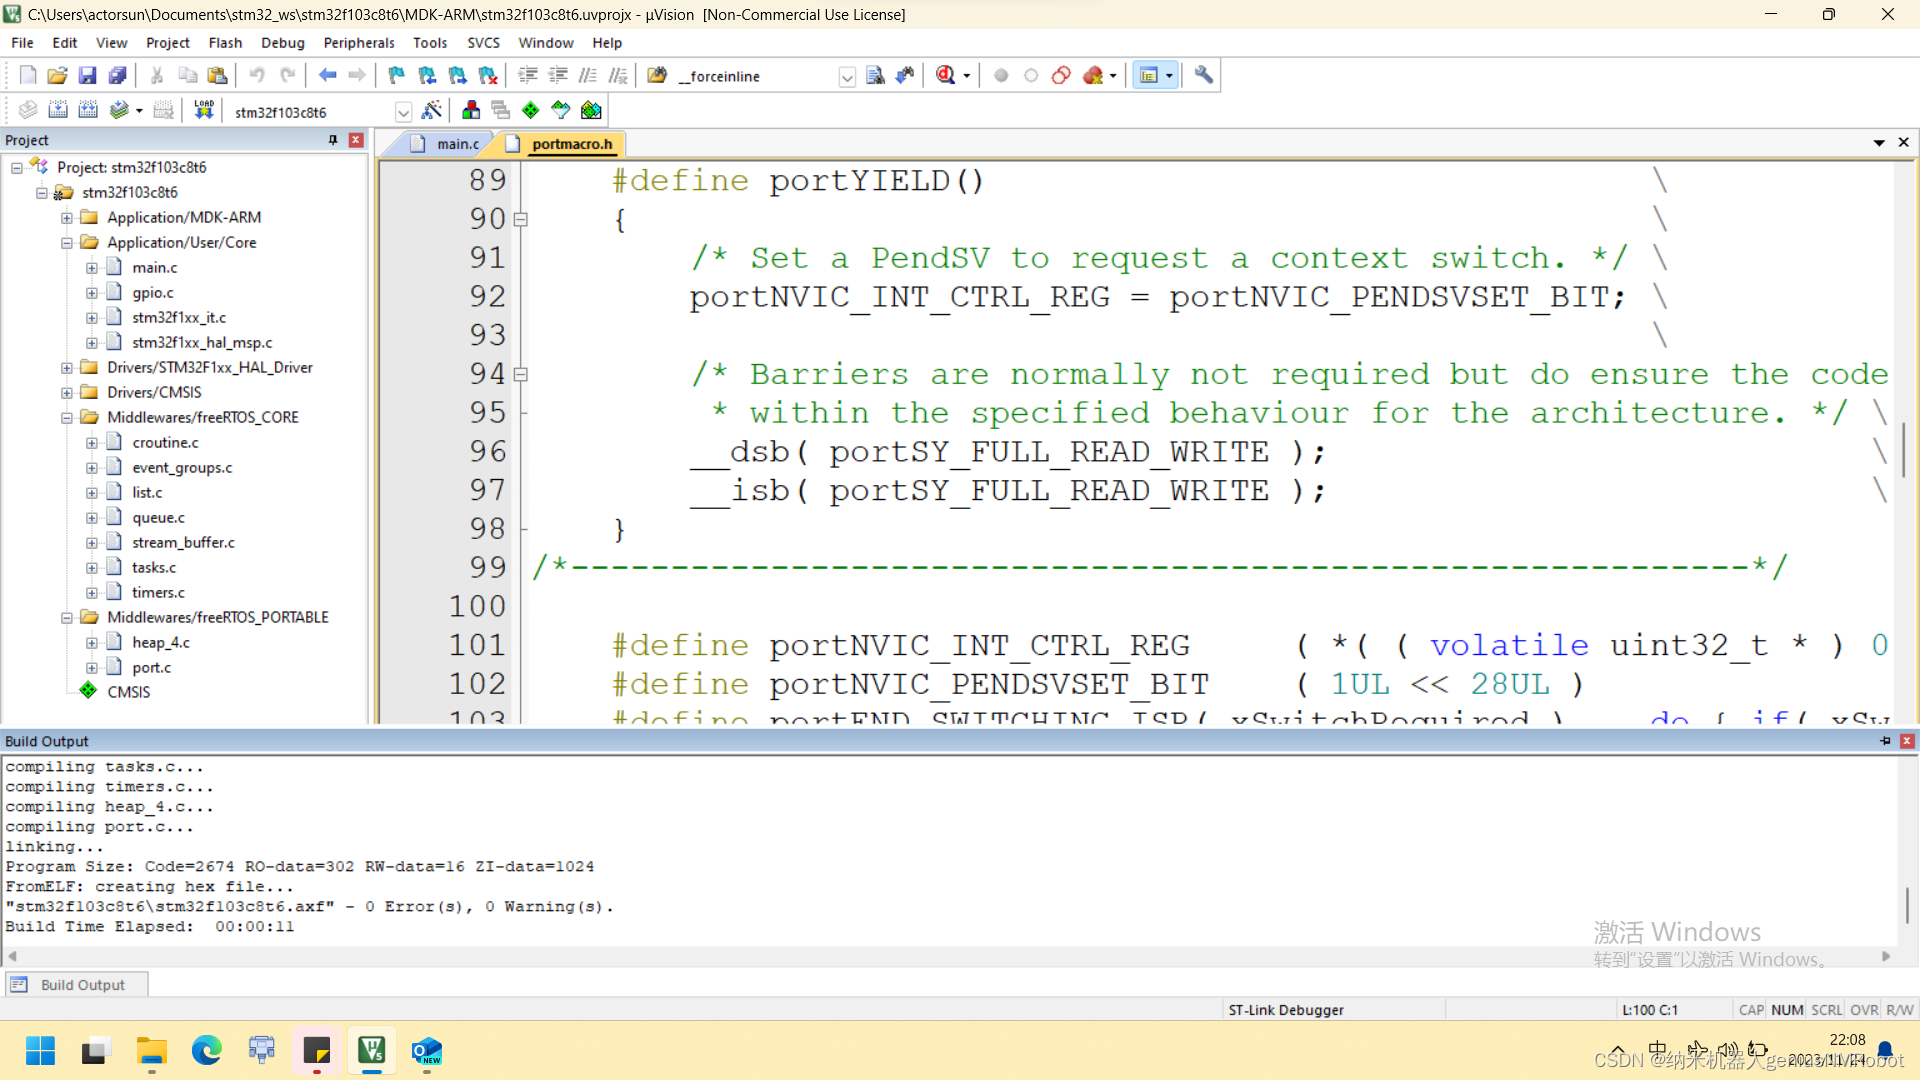
Task: Kill all breakpoints in program
Action: (x=1091, y=75)
